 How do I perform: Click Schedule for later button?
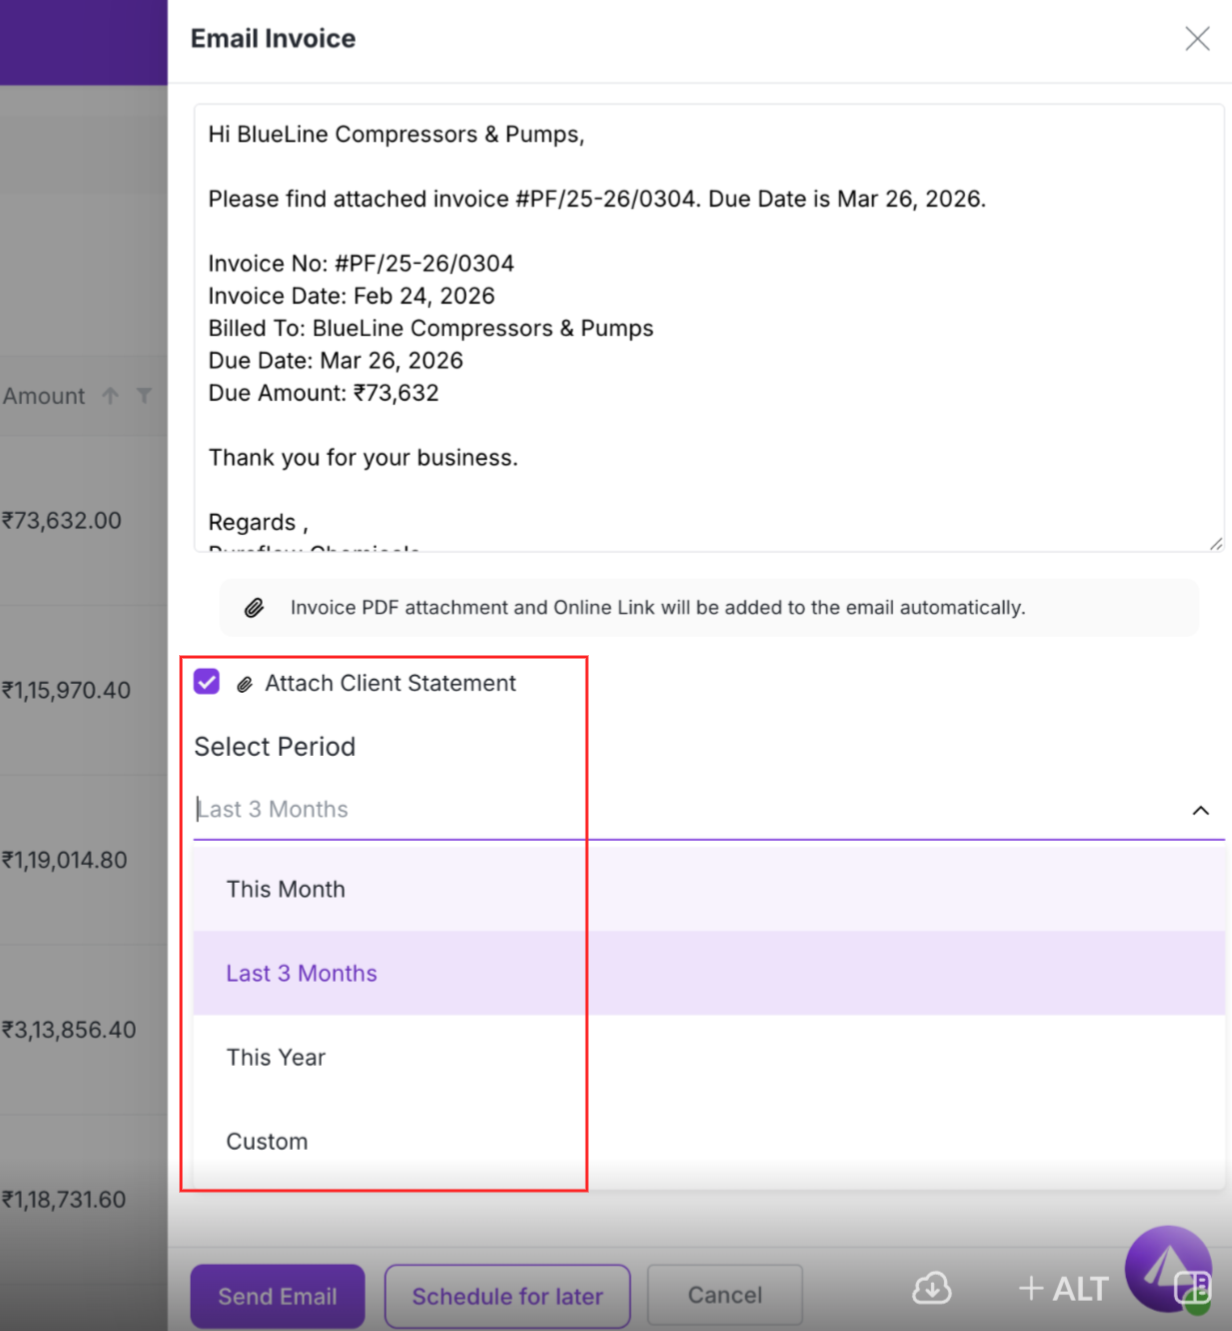pyautogui.click(x=507, y=1296)
